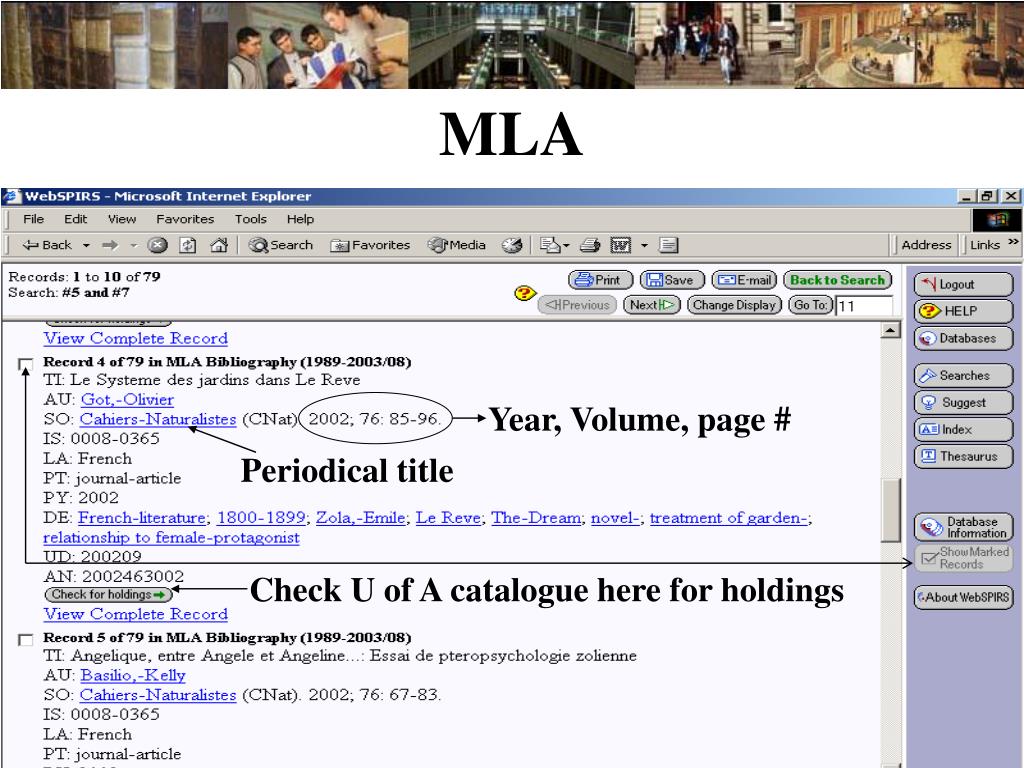
Task: Open the Tools menu
Action: [251, 219]
